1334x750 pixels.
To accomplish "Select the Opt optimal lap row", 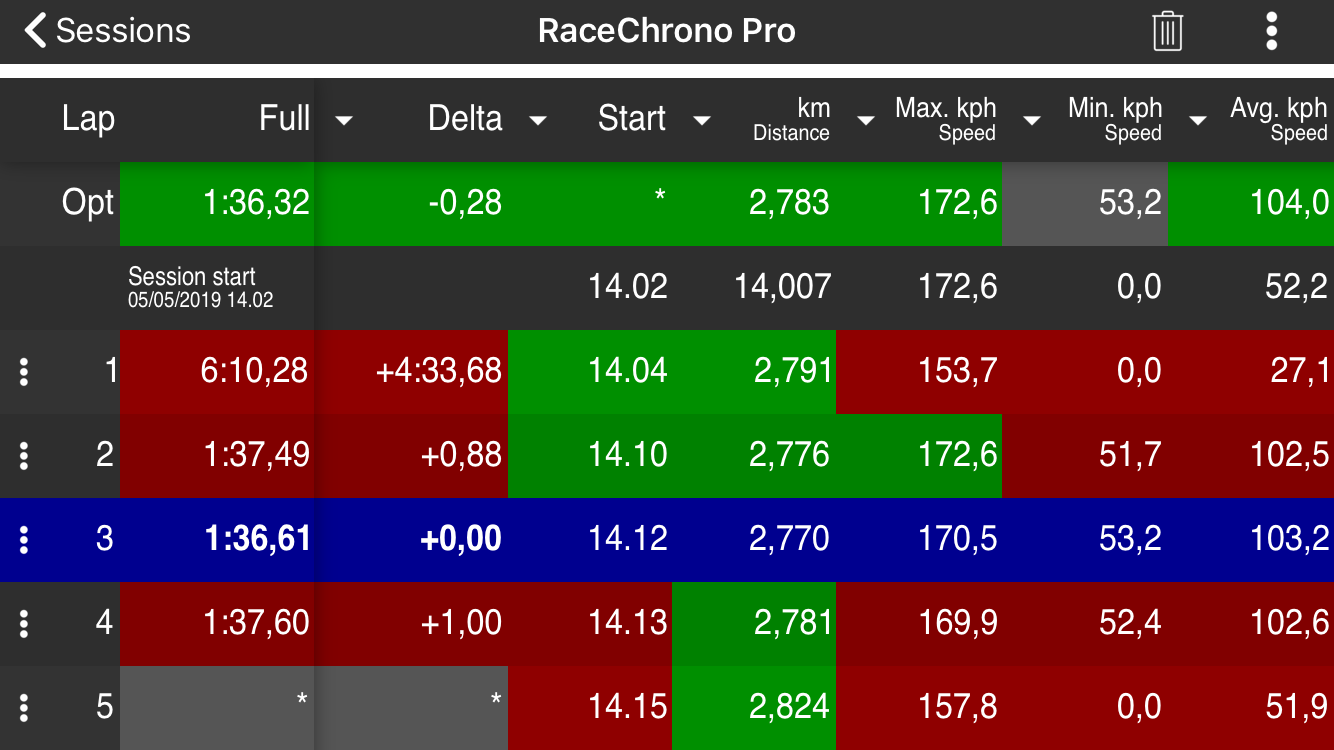I will 88,204.
